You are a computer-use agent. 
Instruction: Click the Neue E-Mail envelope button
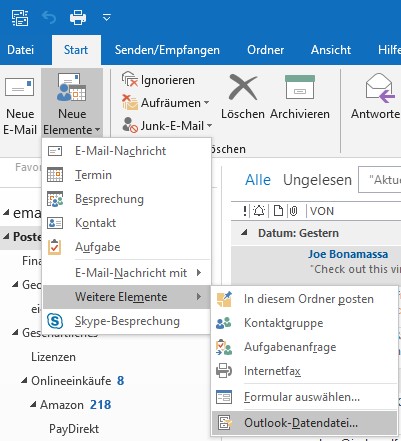(20, 103)
